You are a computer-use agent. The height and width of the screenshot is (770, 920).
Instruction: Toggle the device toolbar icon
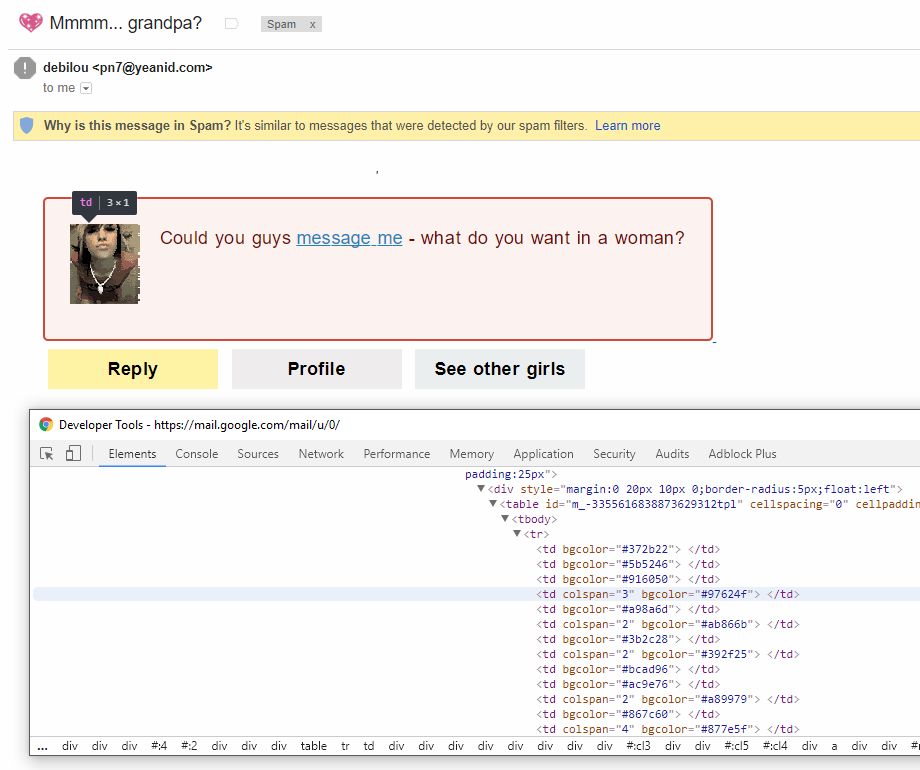pyautogui.click(x=73, y=453)
